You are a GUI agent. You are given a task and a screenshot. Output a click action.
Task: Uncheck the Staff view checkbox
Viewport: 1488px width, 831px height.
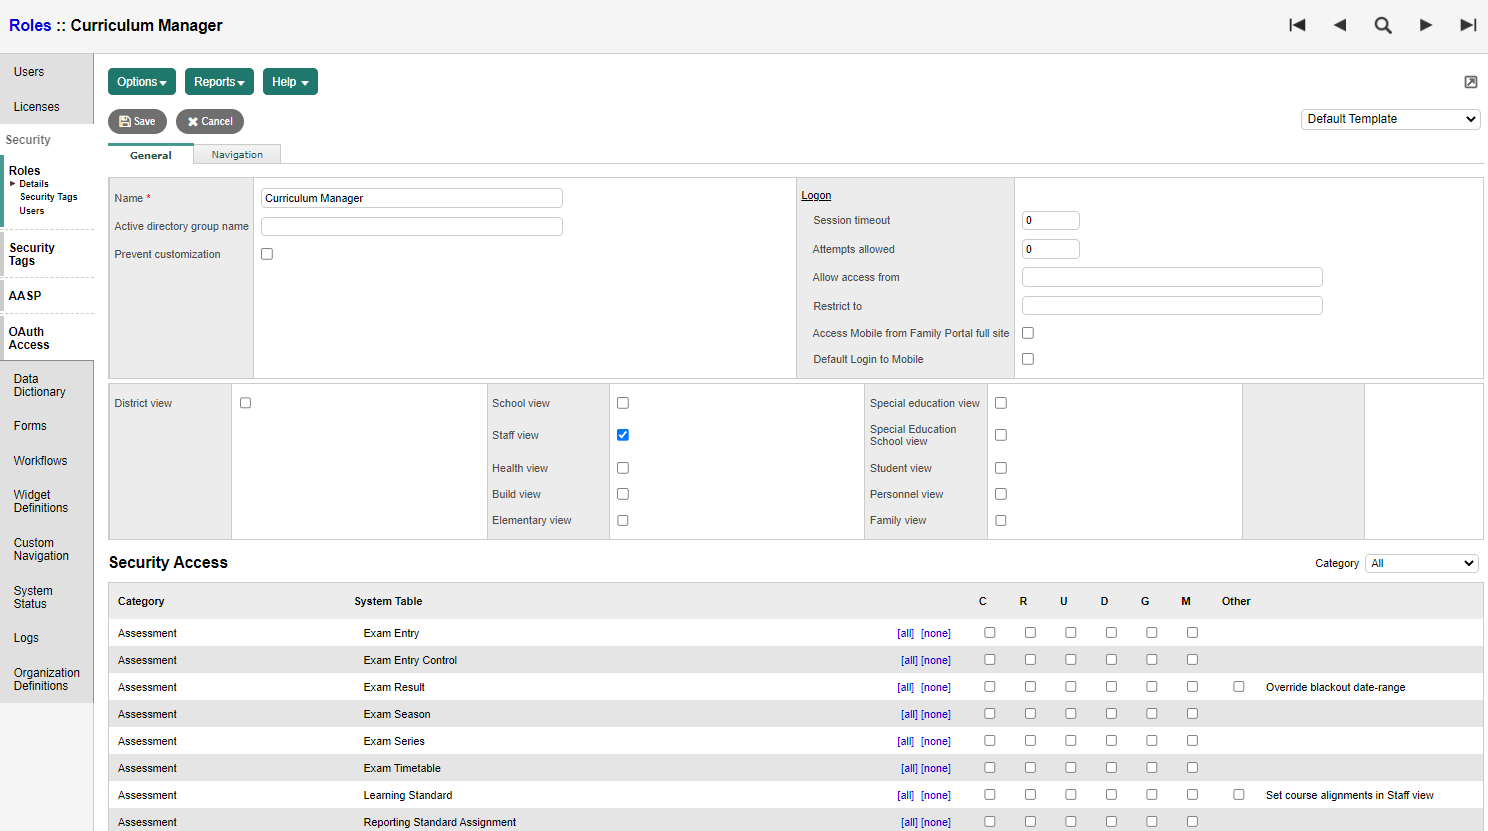point(623,435)
